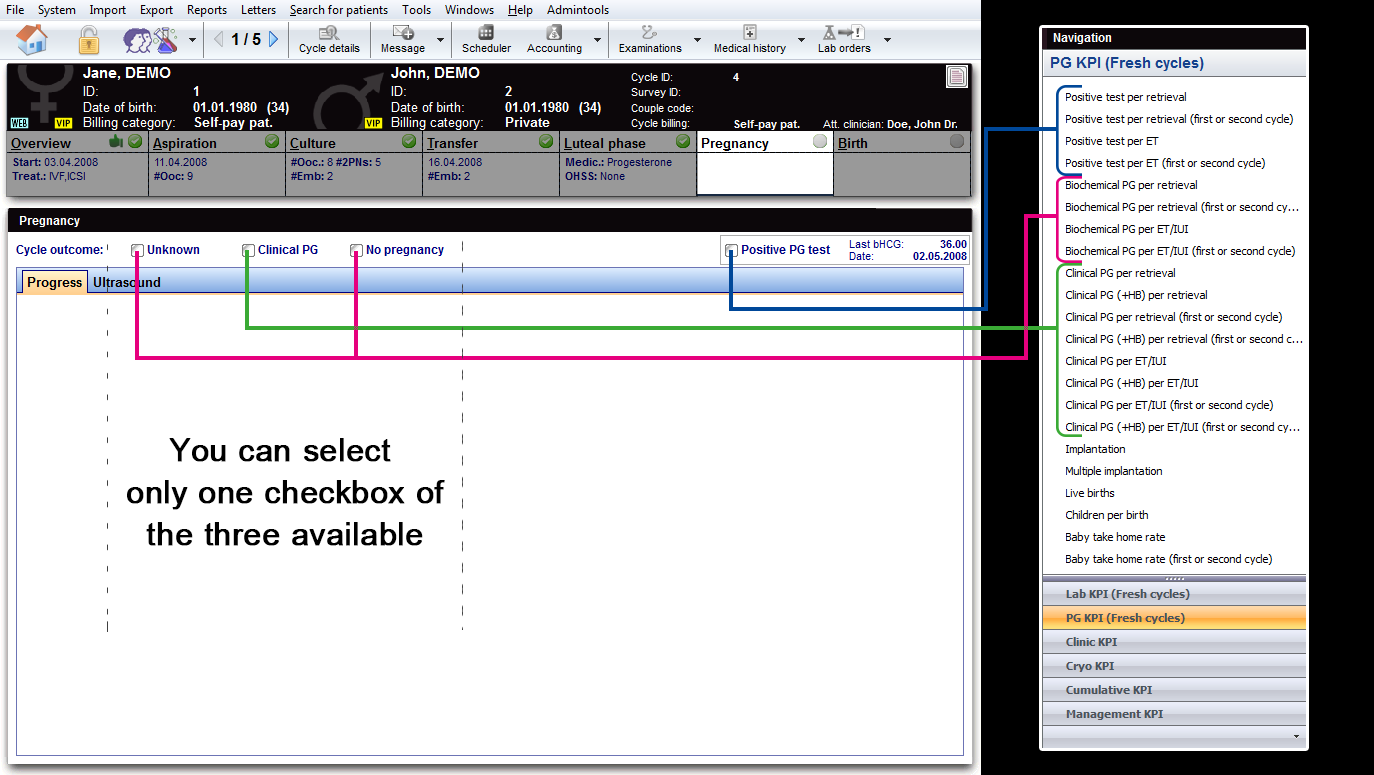This screenshot has width=1374, height=775.
Task: Check the Clinical PG box
Action: click(x=248, y=250)
